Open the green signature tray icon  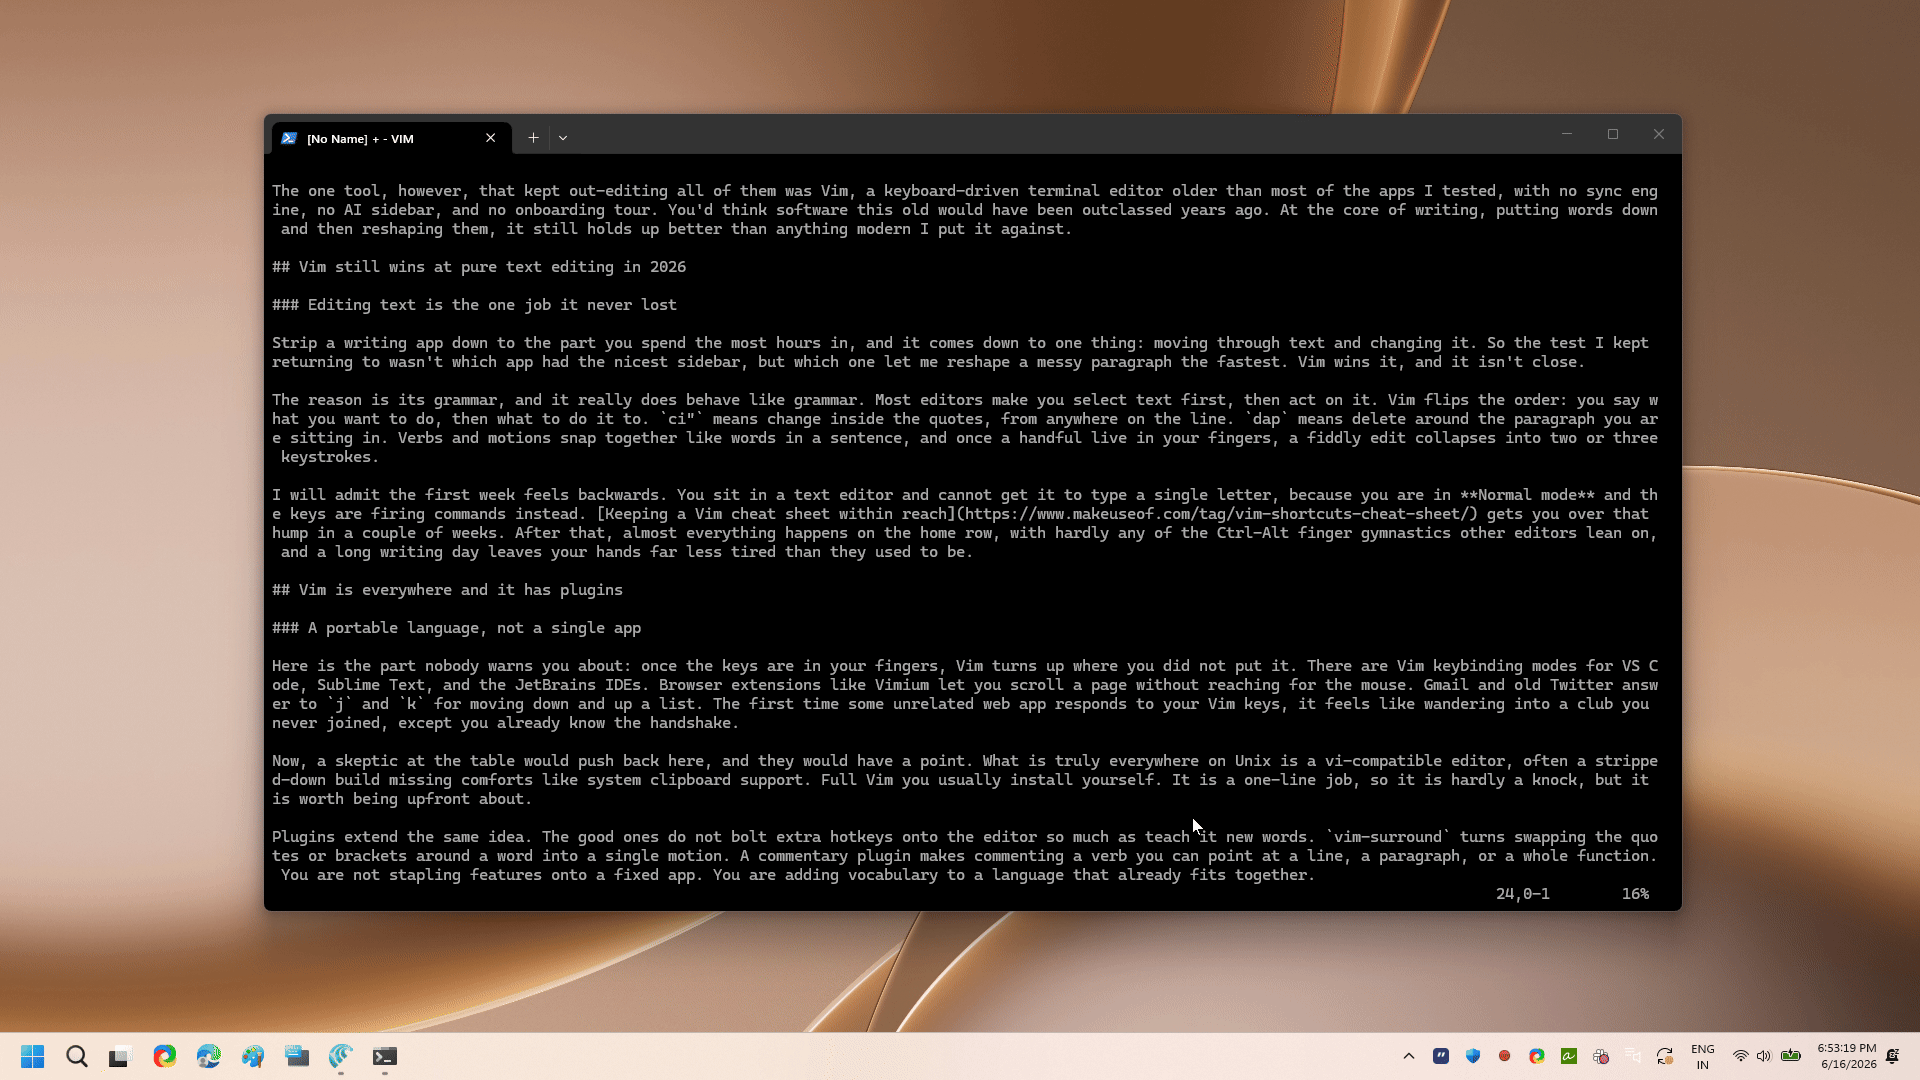(1569, 1056)
